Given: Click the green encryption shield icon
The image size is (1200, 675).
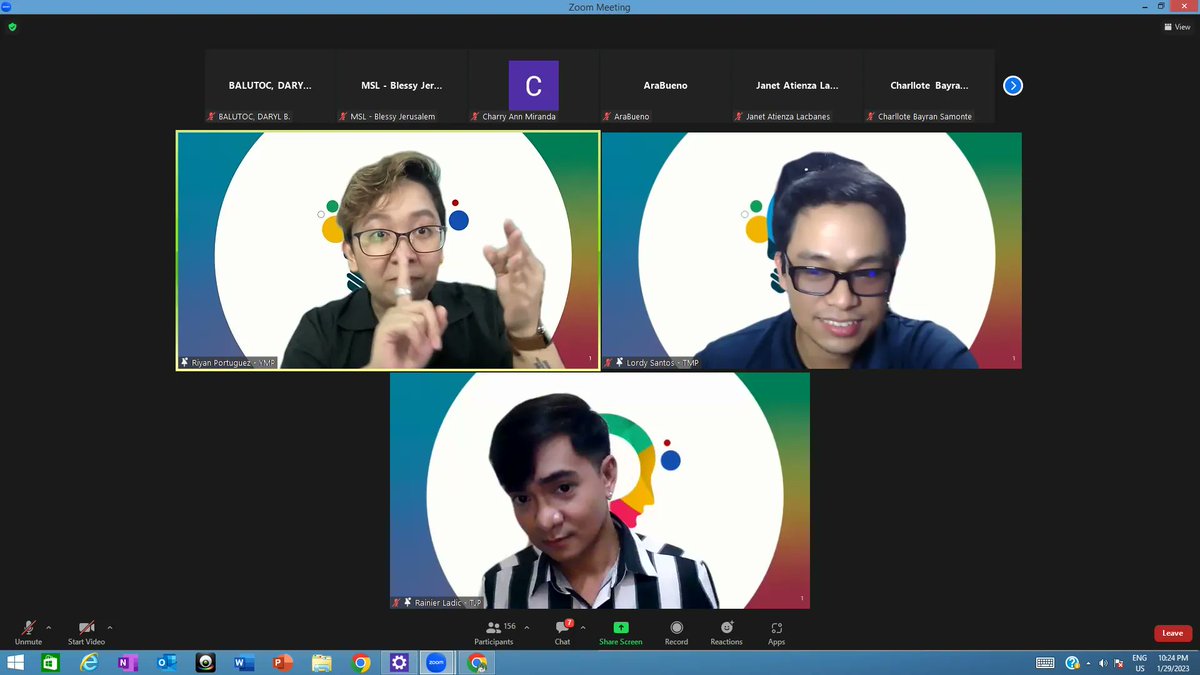Looking at the screenshot, I should (x=12, y=27).
